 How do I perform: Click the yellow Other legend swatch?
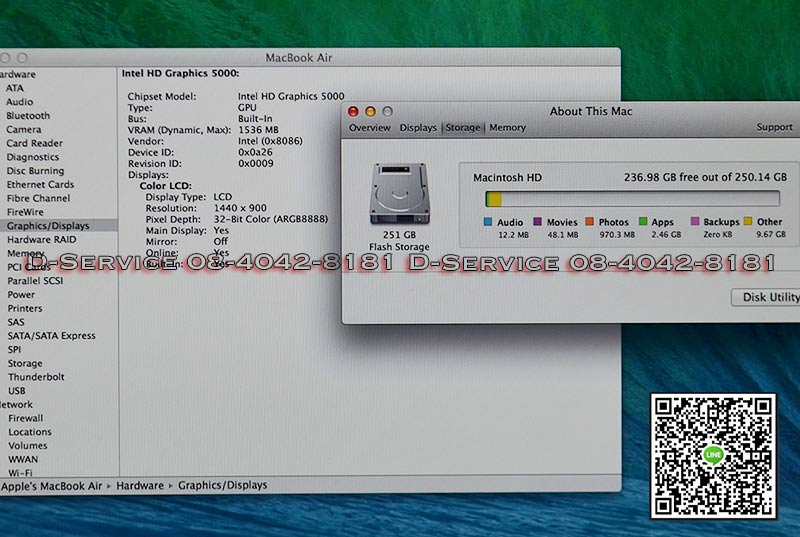(748, 221)
